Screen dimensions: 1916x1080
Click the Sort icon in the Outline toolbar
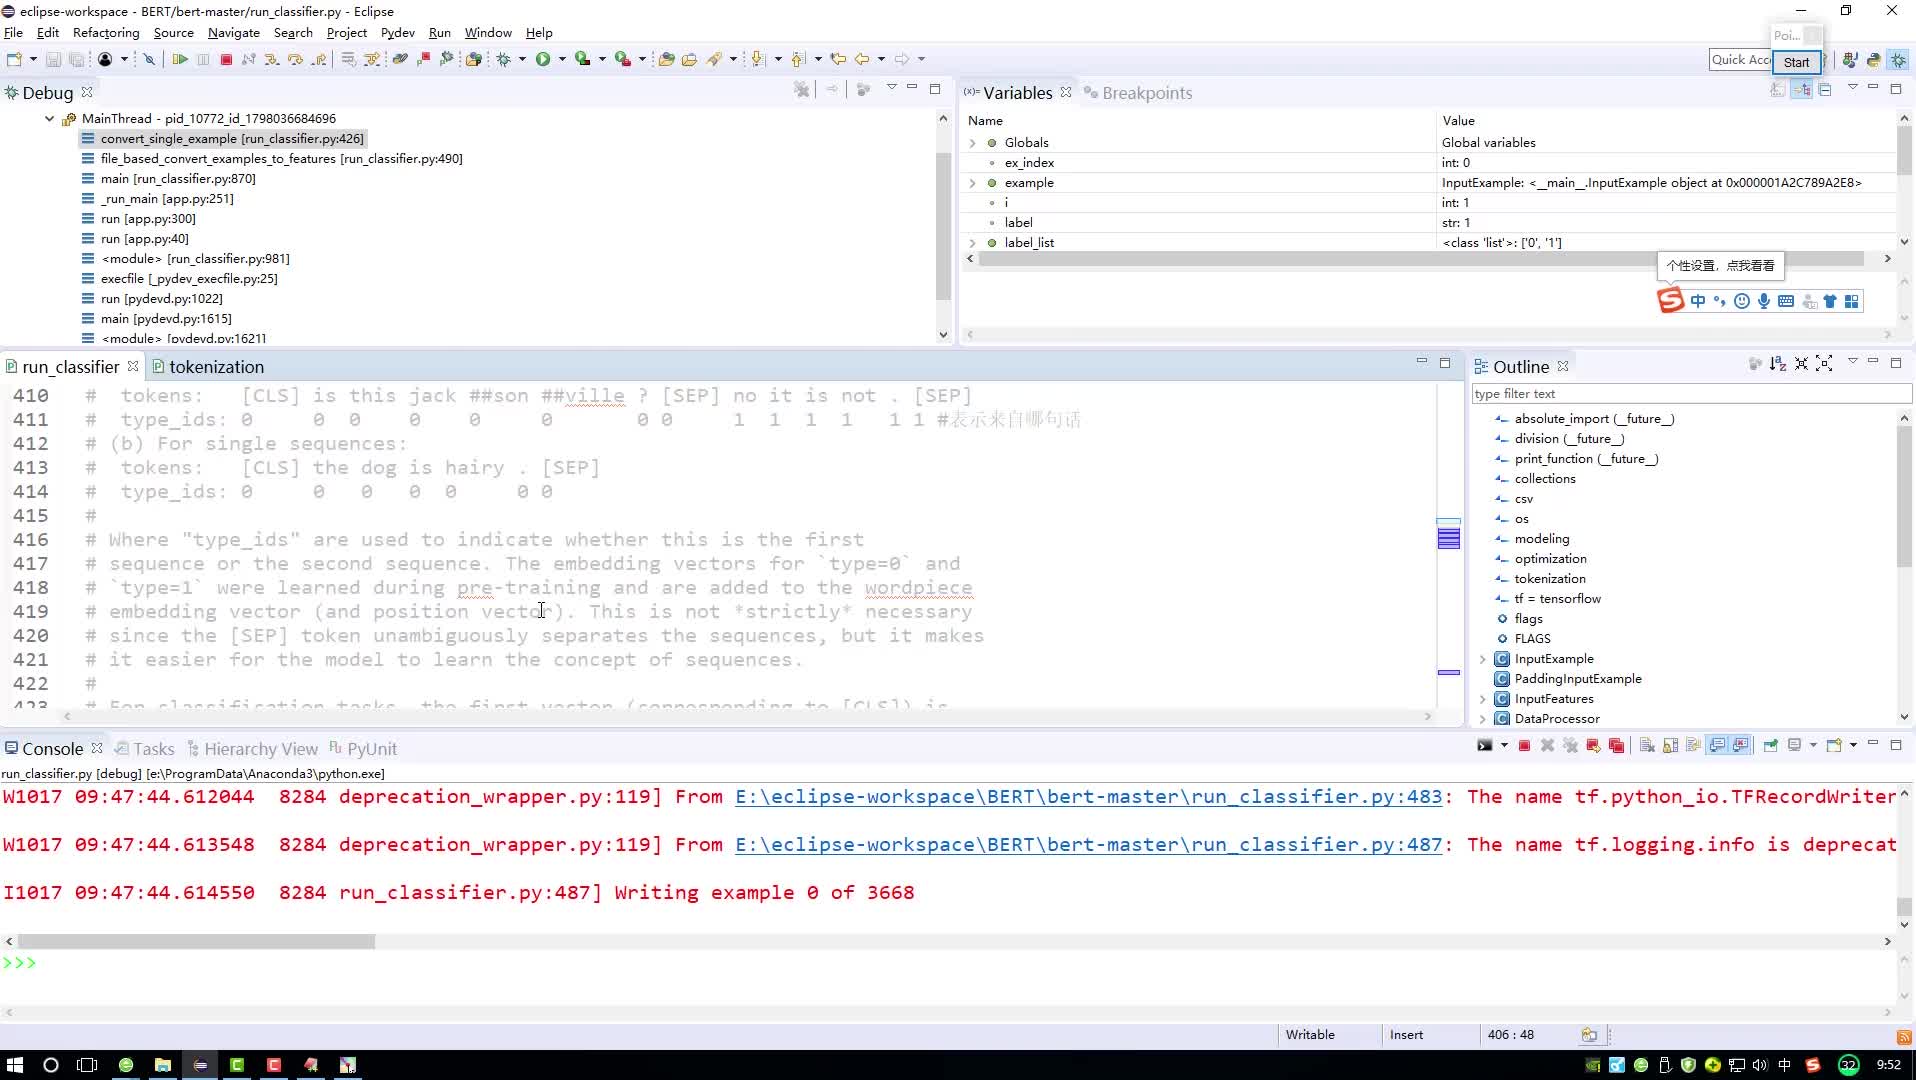(1777, 364)
